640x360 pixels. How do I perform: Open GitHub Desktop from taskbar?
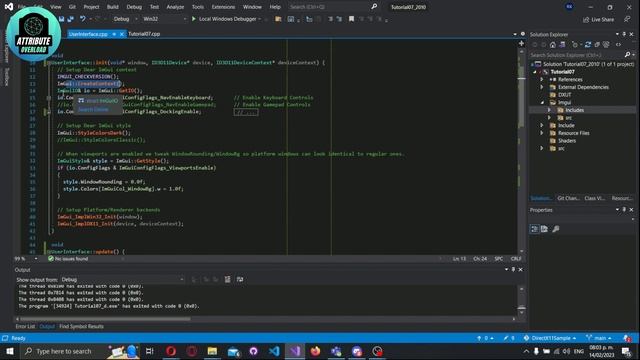pyautogui.click(x=253, y=351)
